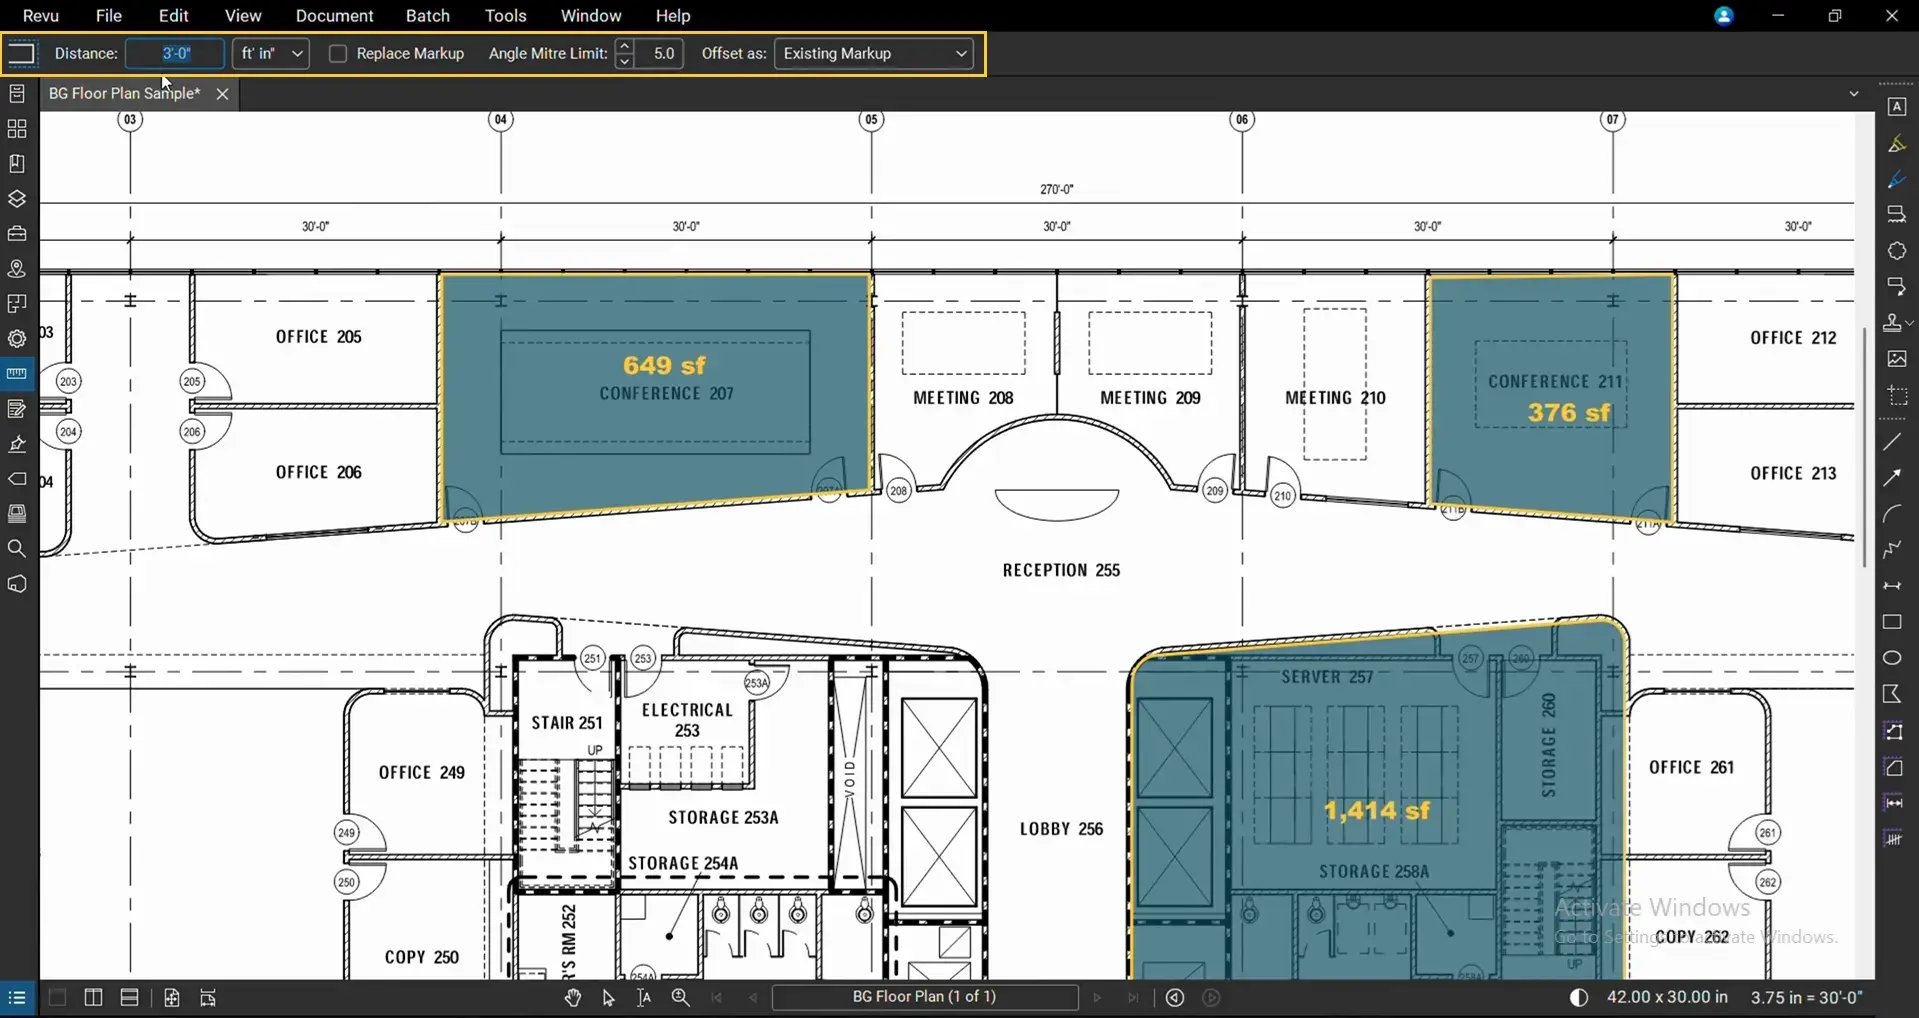Image resolution: width=1919 pixels, height=1018 pixels.
Task: Open the Document menu
Action: pos(334,16)
